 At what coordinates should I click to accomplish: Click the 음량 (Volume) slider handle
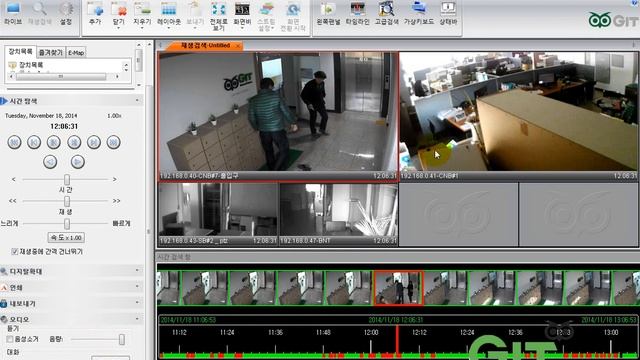(x=122, y=339)
